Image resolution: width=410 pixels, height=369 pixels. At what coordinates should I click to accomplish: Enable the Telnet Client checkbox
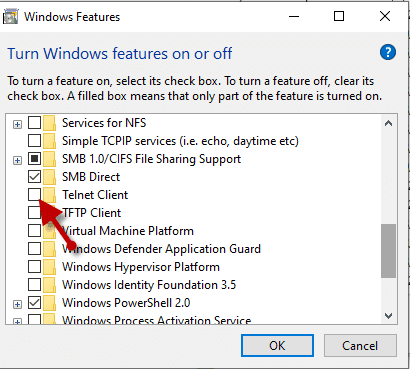[34, 195]
